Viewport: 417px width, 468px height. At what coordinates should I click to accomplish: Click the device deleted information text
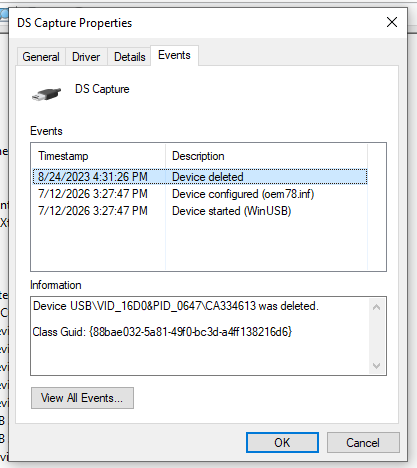(176, 306)
